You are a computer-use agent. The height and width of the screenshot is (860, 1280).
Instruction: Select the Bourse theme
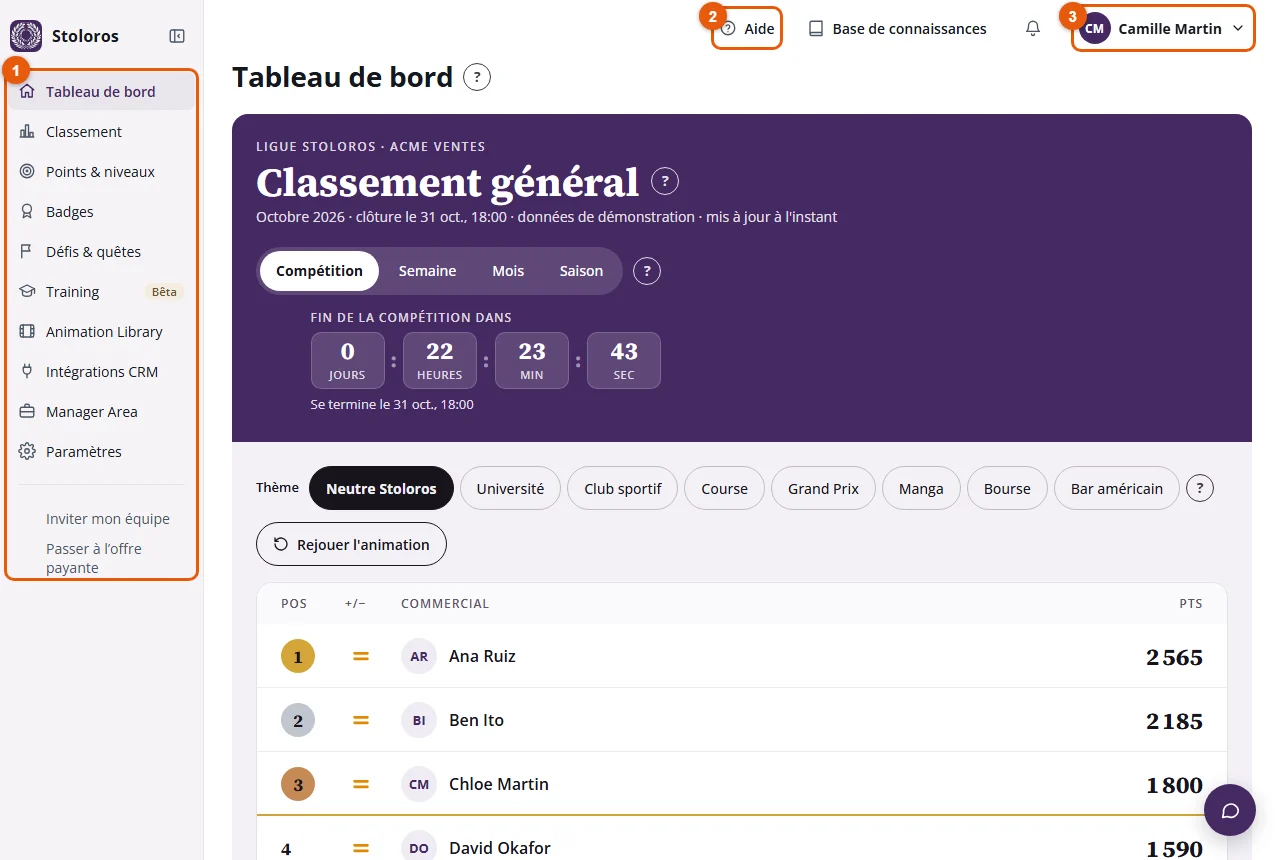(x=1007, y=489)
